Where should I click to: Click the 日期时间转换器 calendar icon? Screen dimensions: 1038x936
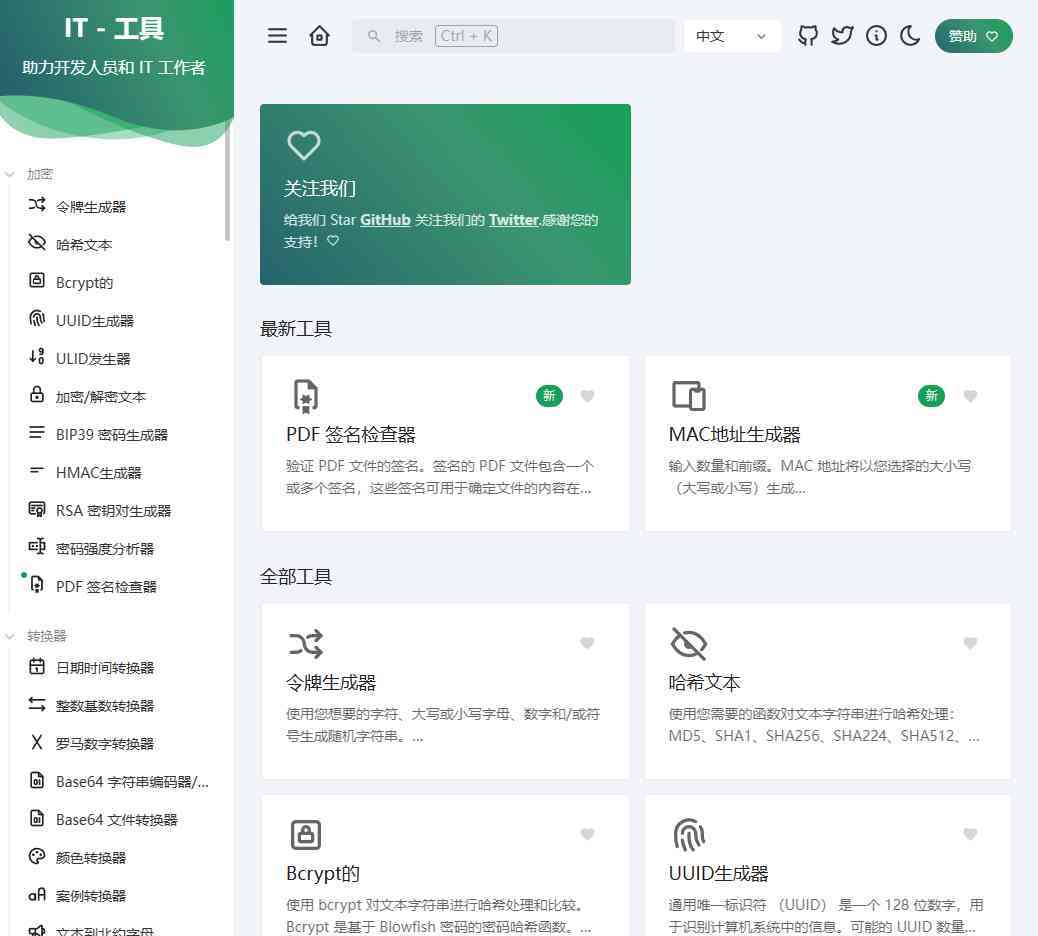[37, 666]
